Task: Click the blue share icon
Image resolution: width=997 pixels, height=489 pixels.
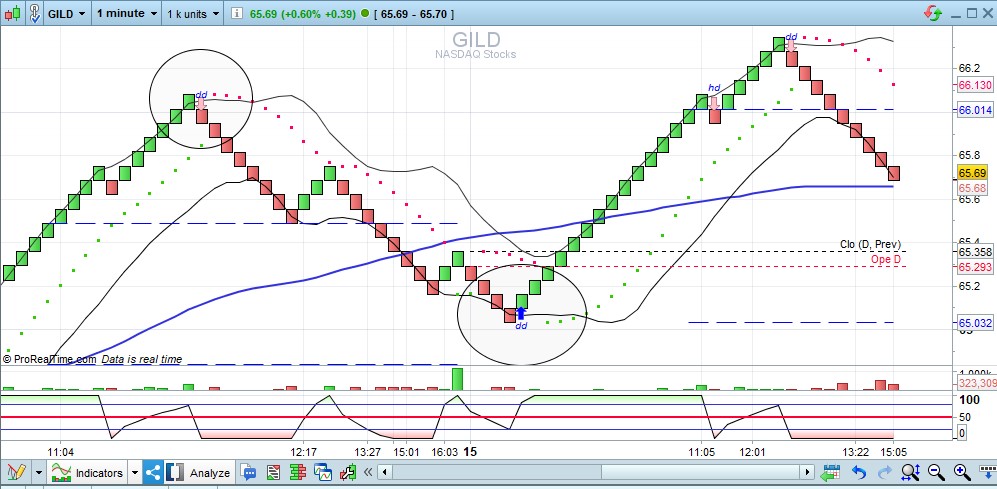Action: 153,472
